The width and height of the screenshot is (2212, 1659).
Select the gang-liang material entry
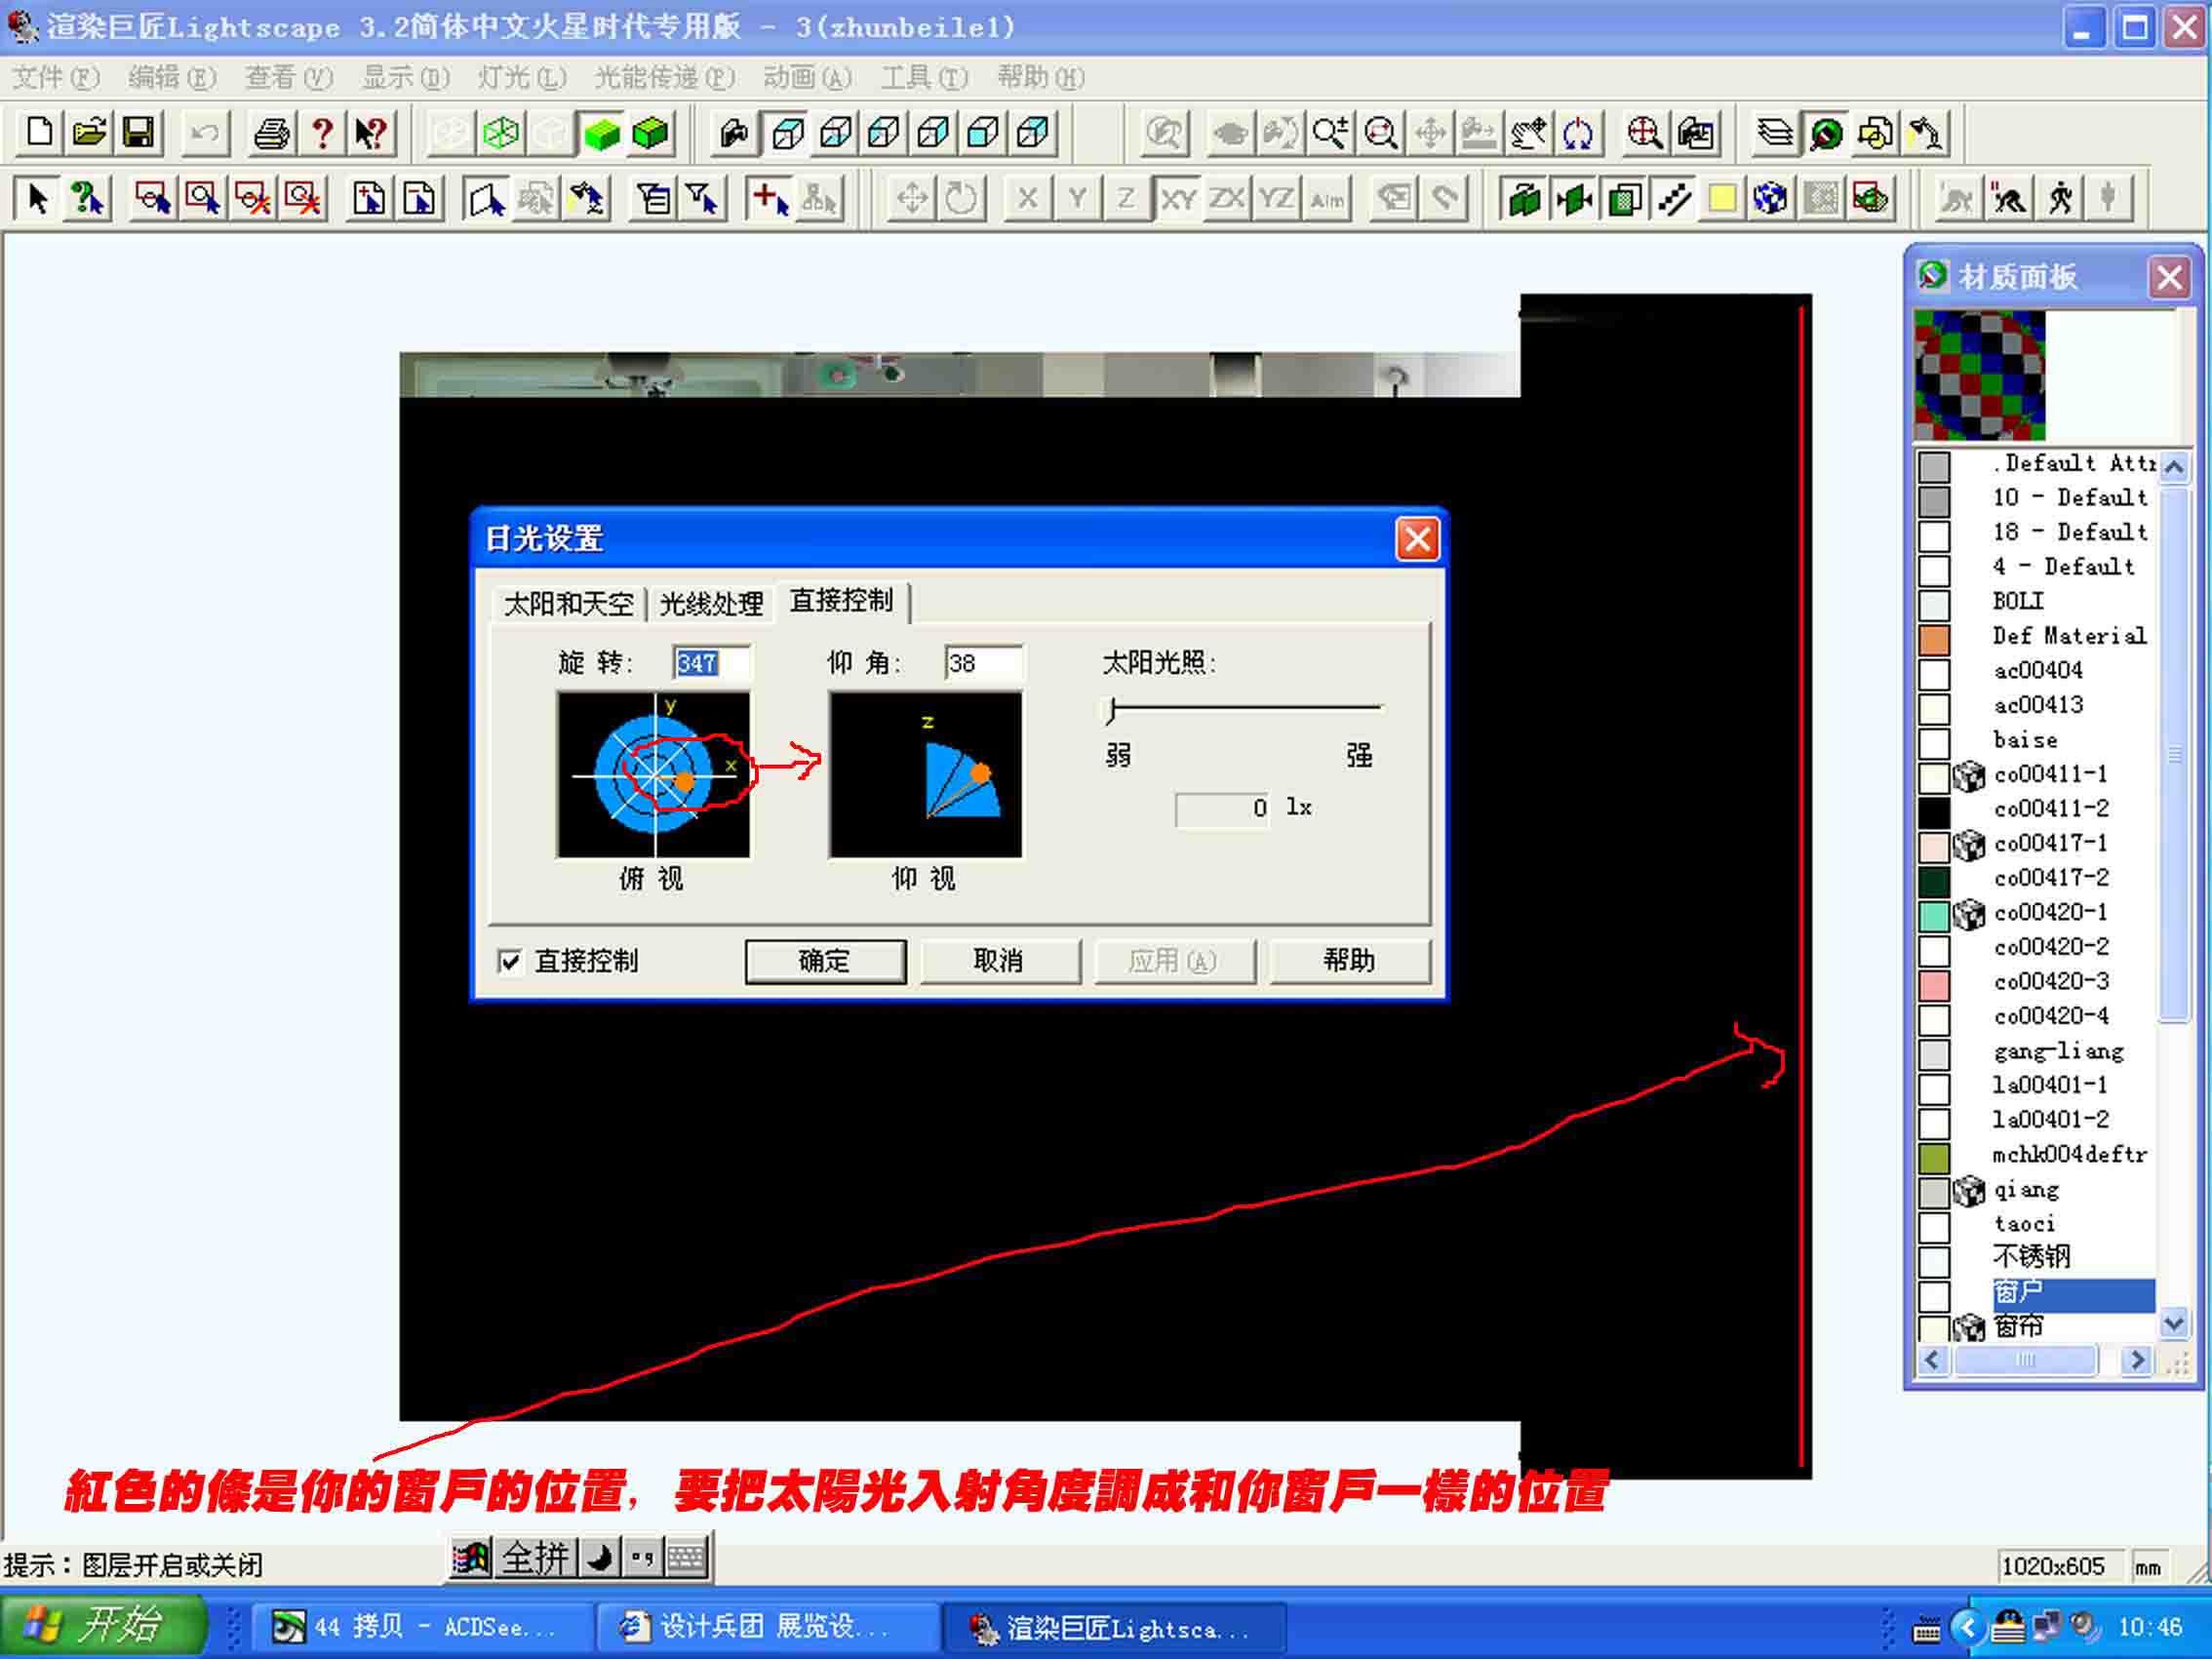click(2058, 1051)
